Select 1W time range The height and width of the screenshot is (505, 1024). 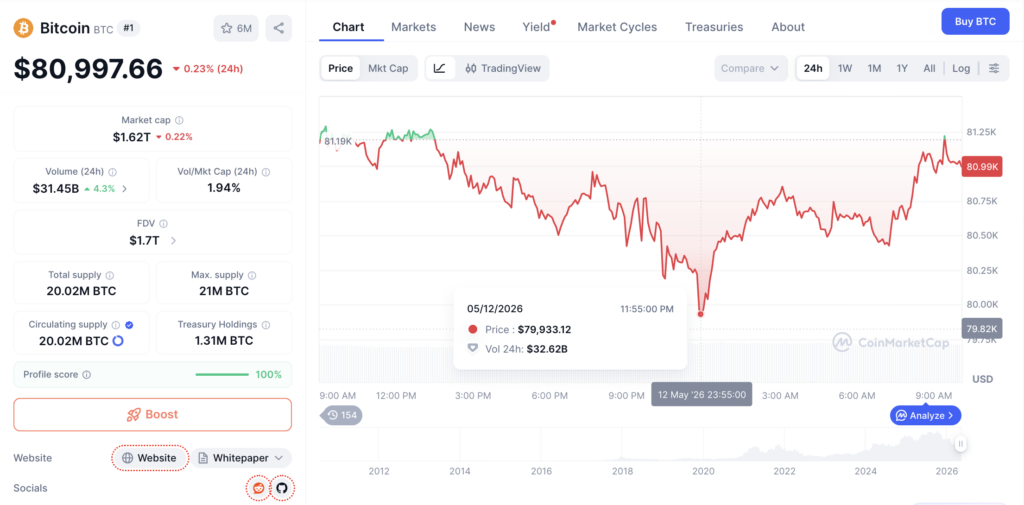point(845,68)
